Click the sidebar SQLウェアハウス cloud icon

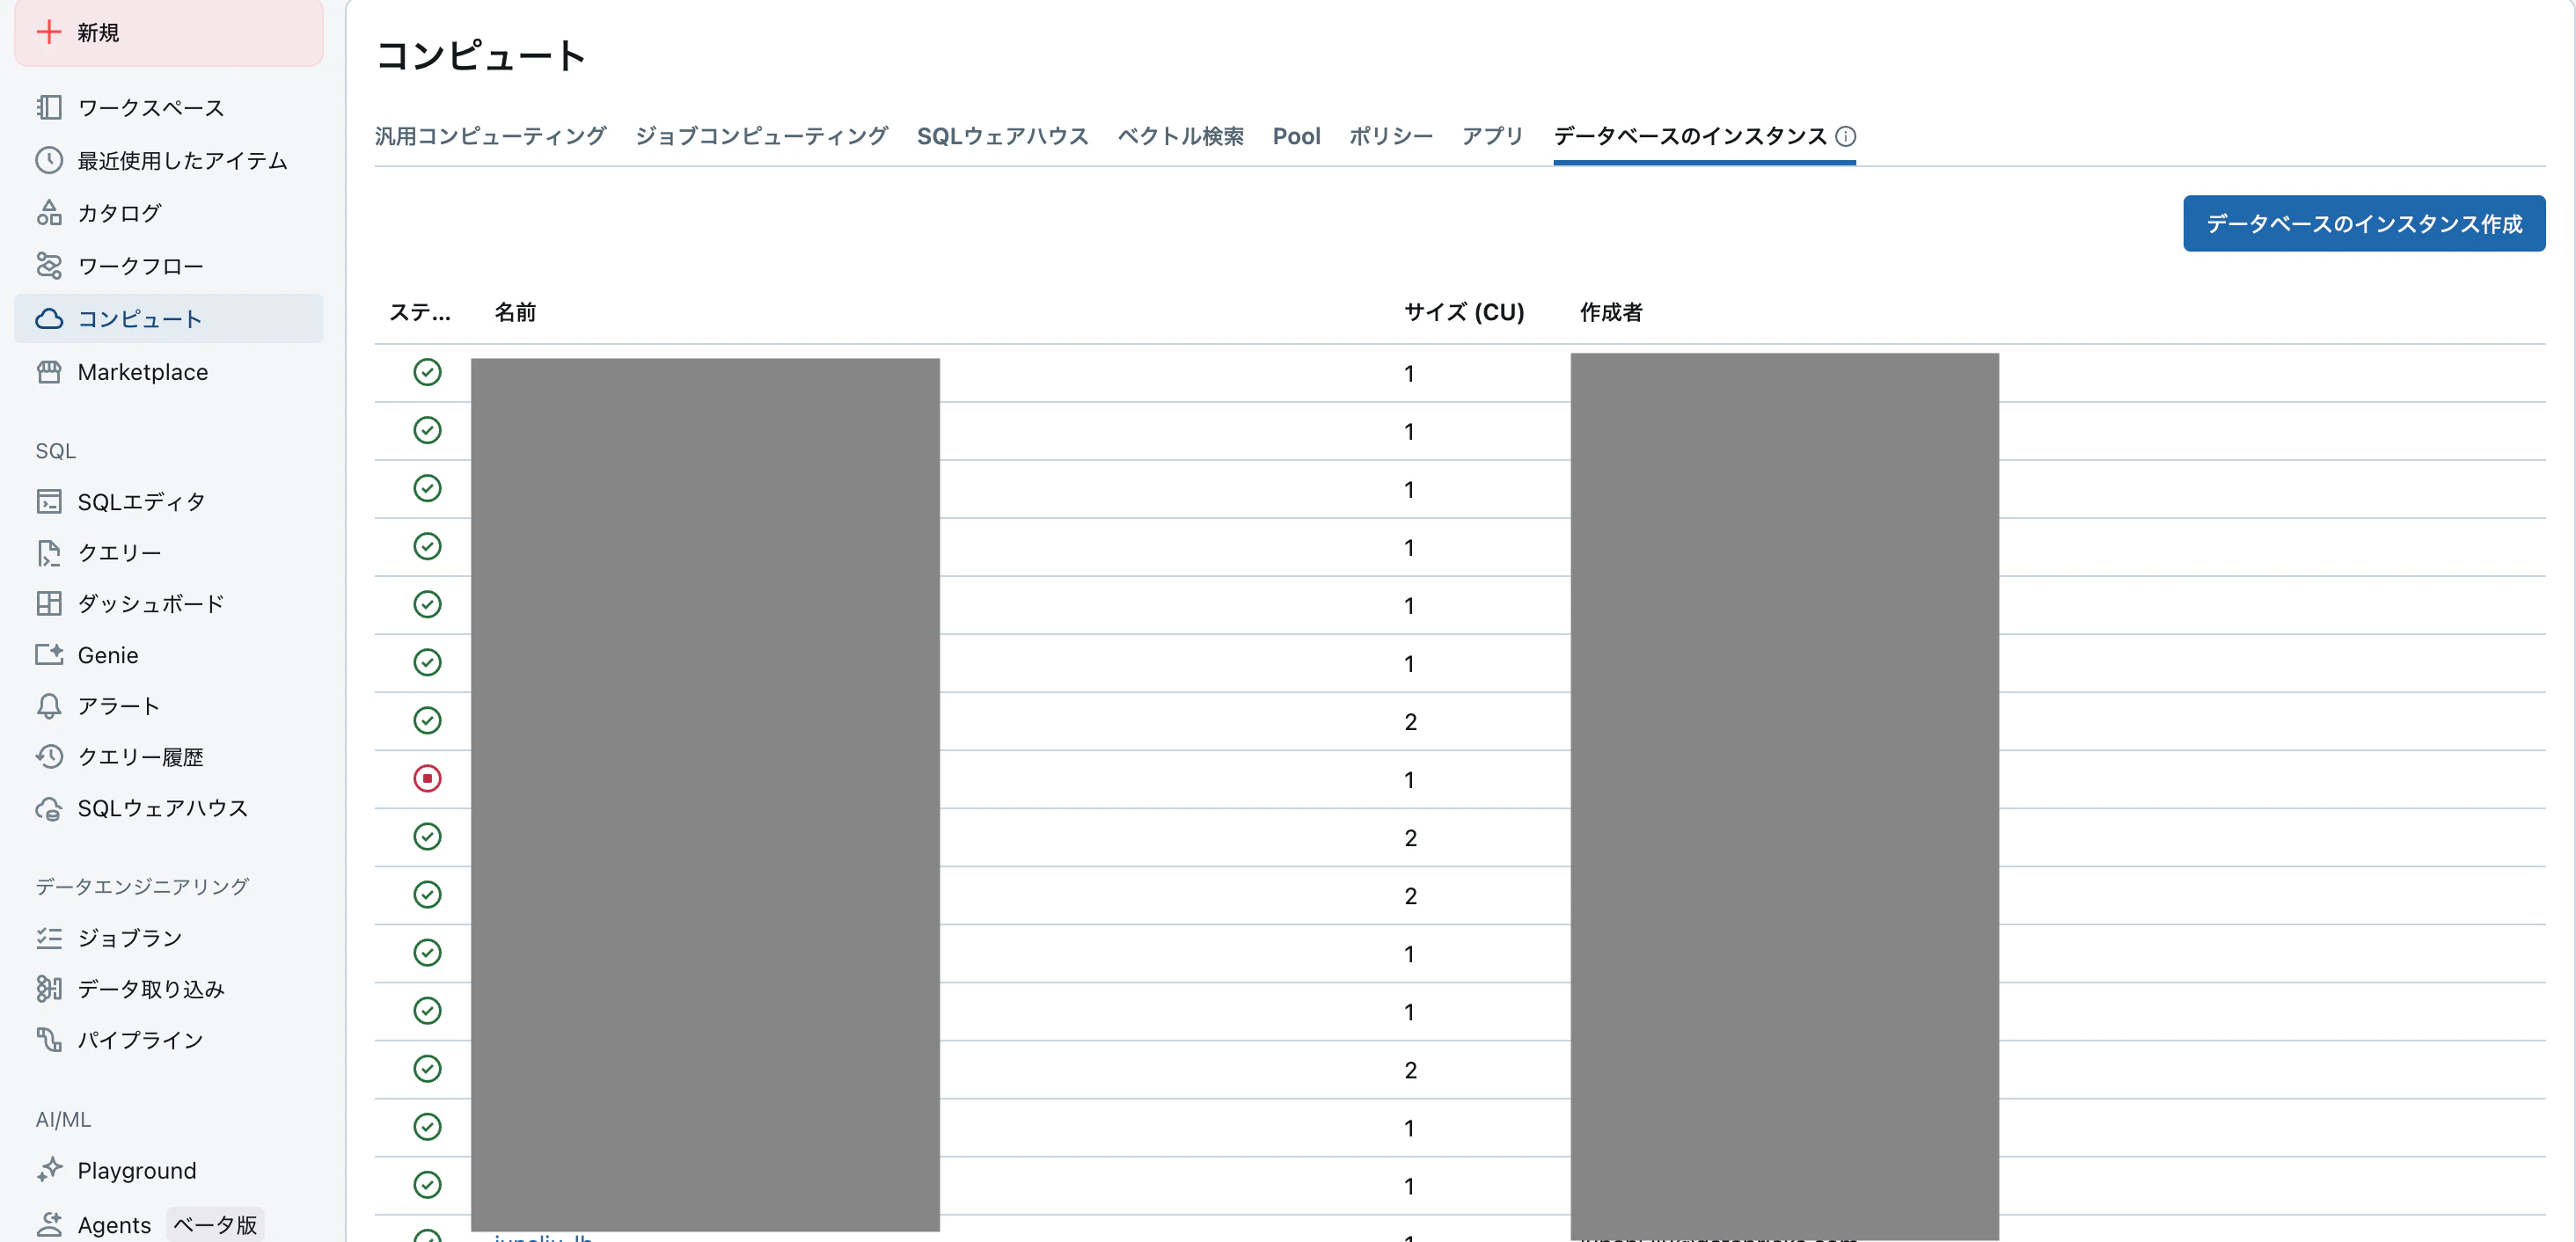point(49,808)
